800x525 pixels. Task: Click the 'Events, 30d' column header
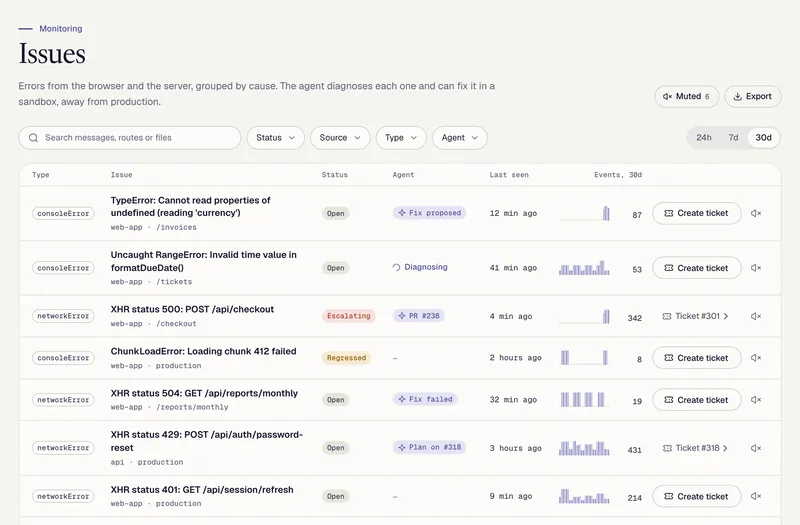pyautogui.click(x=618, y=175)
